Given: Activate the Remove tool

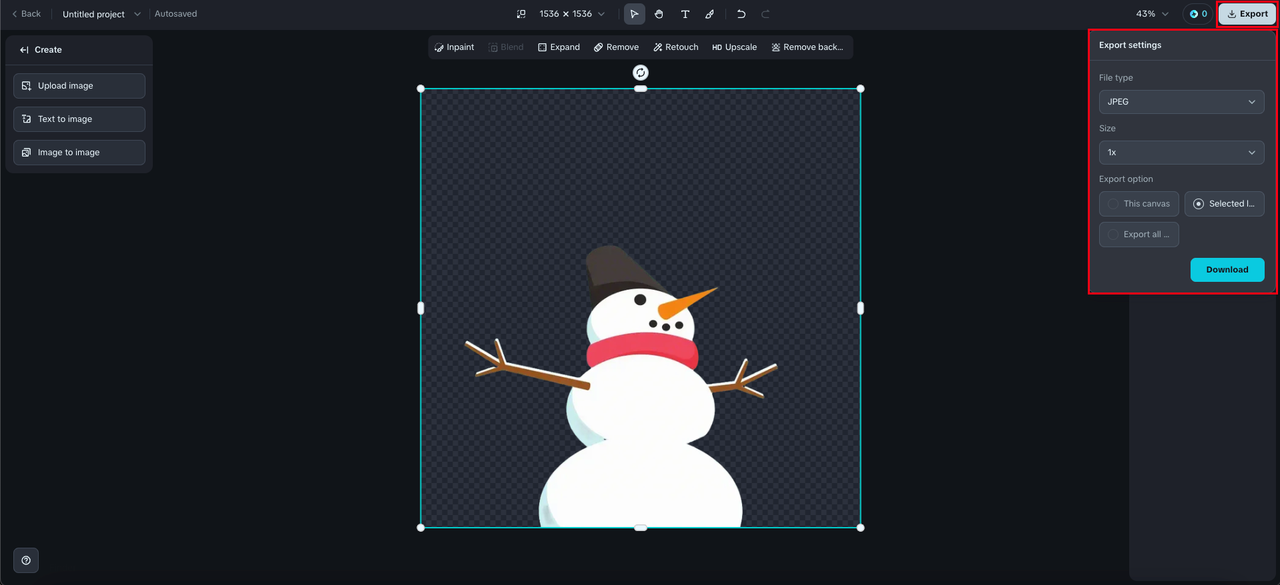Looking at the screenshot, I should 616,47.
